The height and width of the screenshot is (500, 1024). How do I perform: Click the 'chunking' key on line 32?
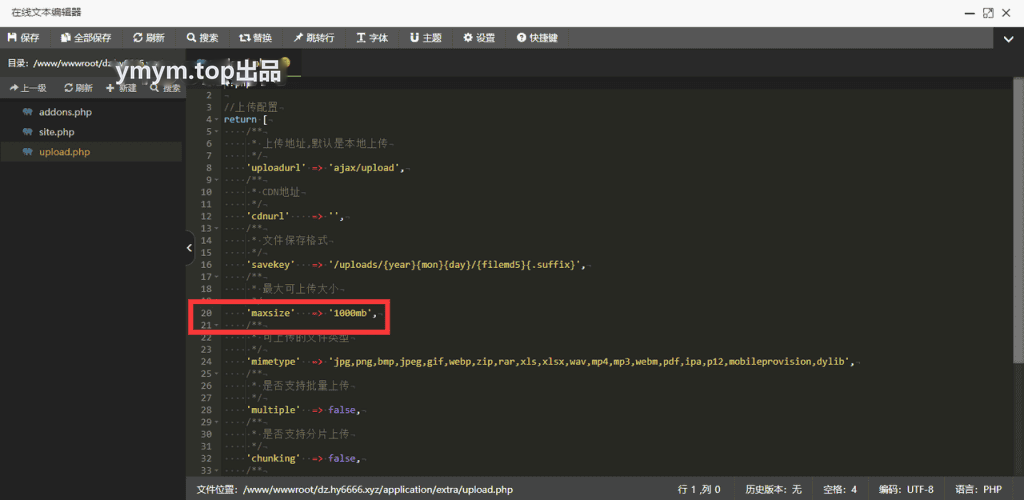click(x=273, y=458)
